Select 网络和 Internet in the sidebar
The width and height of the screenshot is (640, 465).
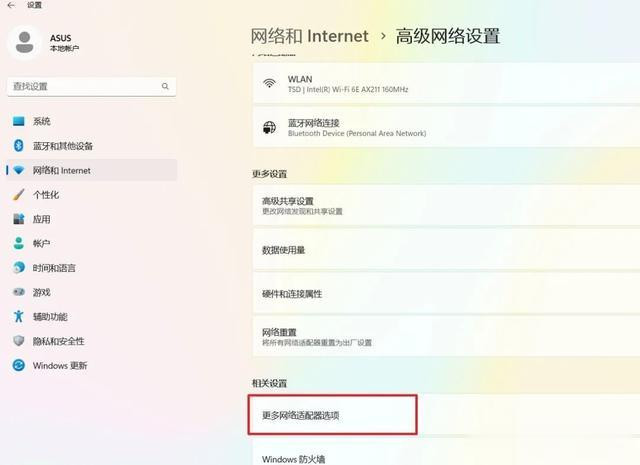tap(92, 170)
